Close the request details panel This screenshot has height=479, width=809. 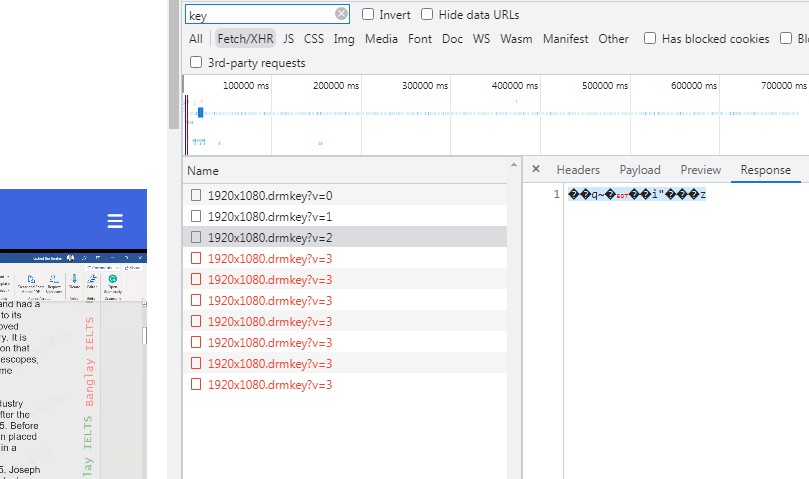(x=536, y=169)
